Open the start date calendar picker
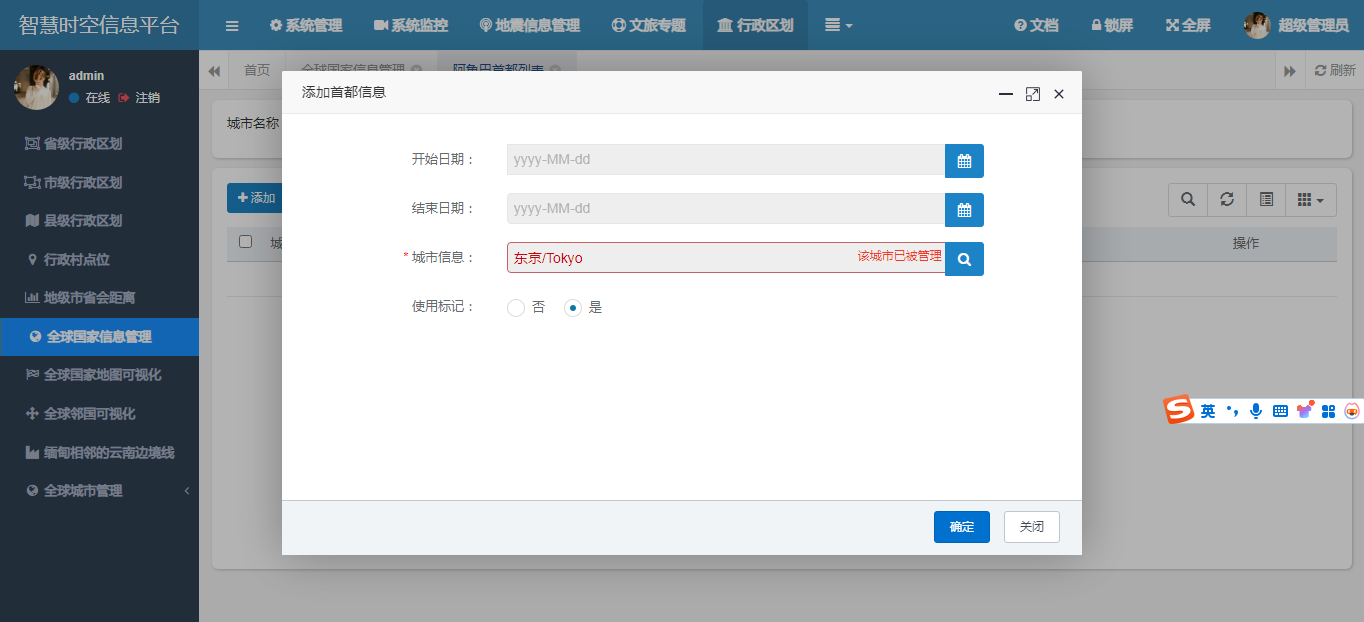1364x622 pixels. coord(964,160)
